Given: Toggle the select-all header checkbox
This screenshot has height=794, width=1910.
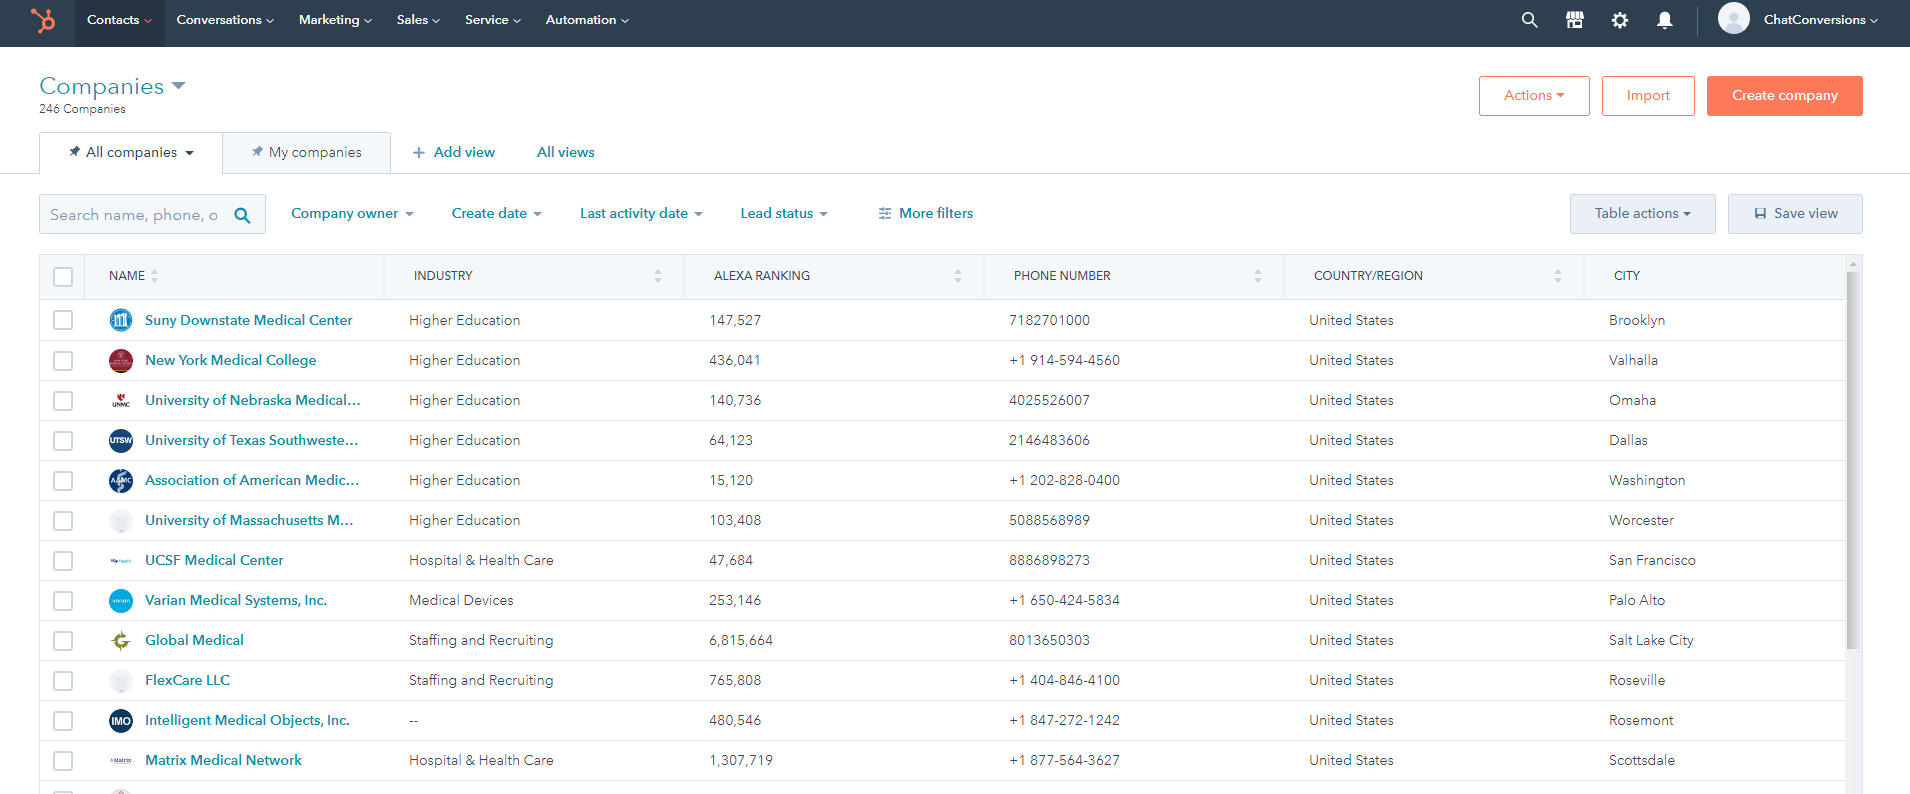Looking at the screenshot, I should pos(63,277).
